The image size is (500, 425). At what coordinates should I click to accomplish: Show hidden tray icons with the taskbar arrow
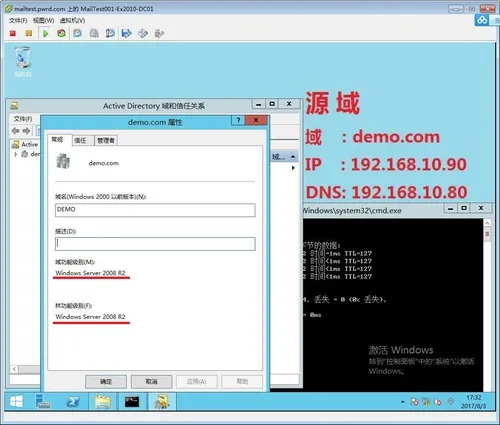click(x=403, y=402)
